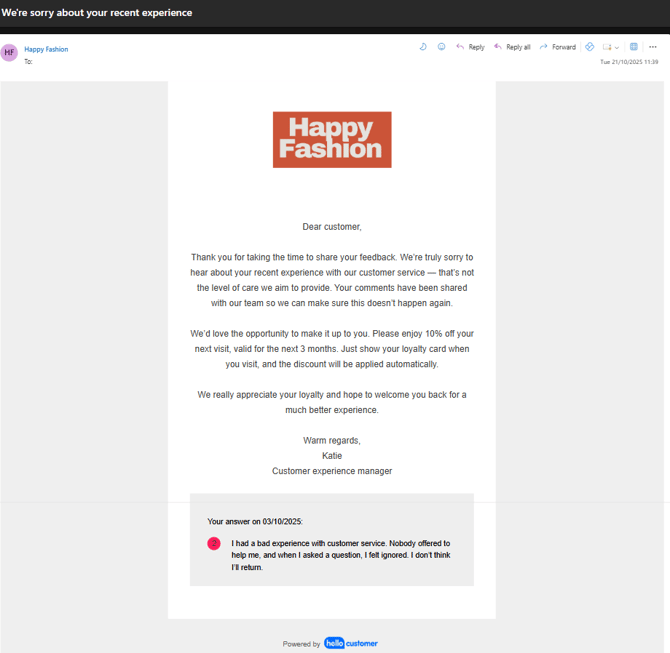Click the received timestamp Tue 21/10/2025
670x653 pixels.
[629, 62]
